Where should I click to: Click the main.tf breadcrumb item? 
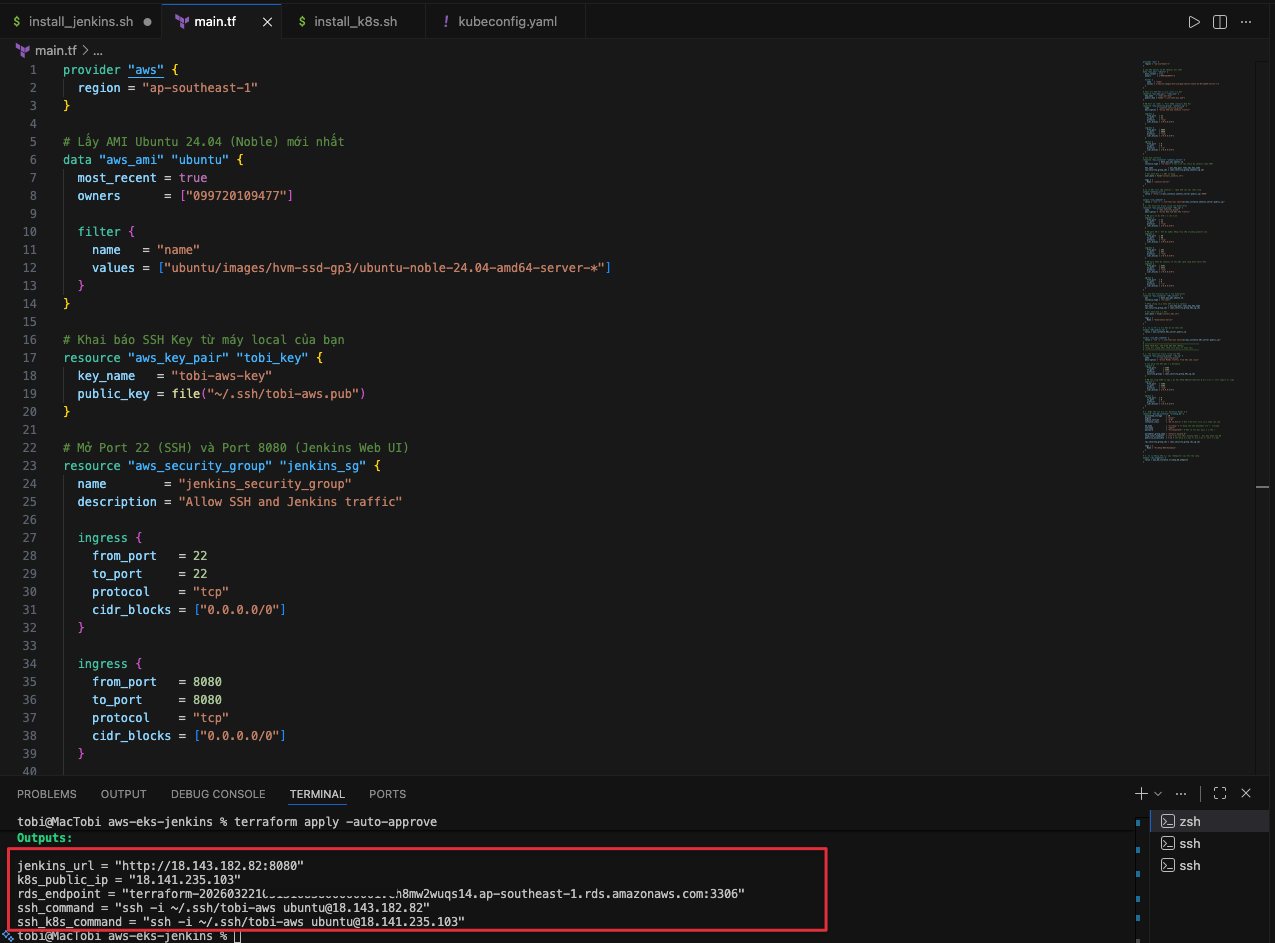coord(55,50)
